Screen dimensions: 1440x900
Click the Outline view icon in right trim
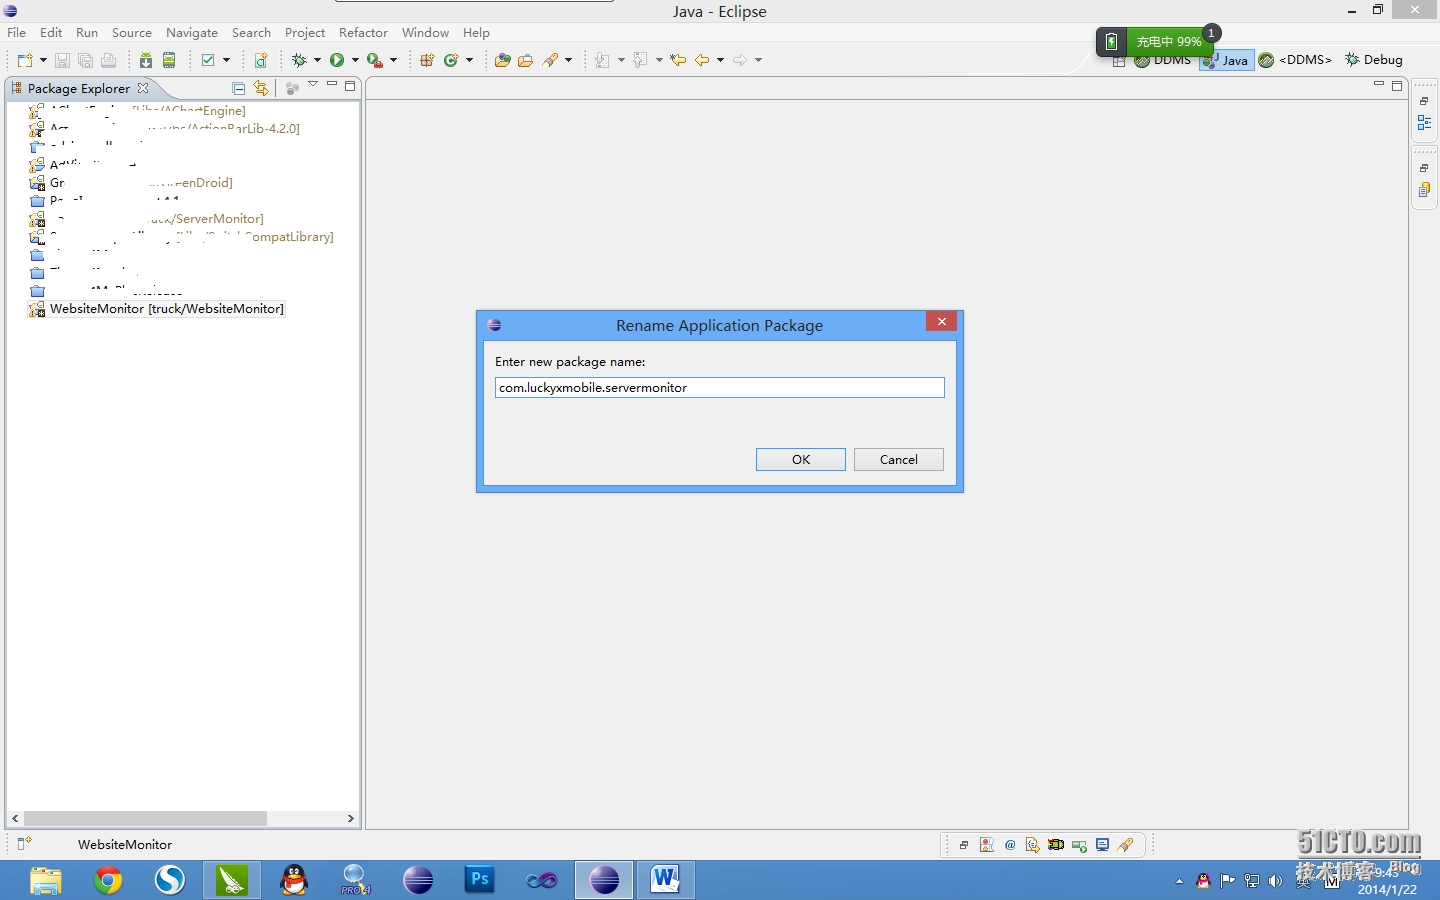(1425, 123)
